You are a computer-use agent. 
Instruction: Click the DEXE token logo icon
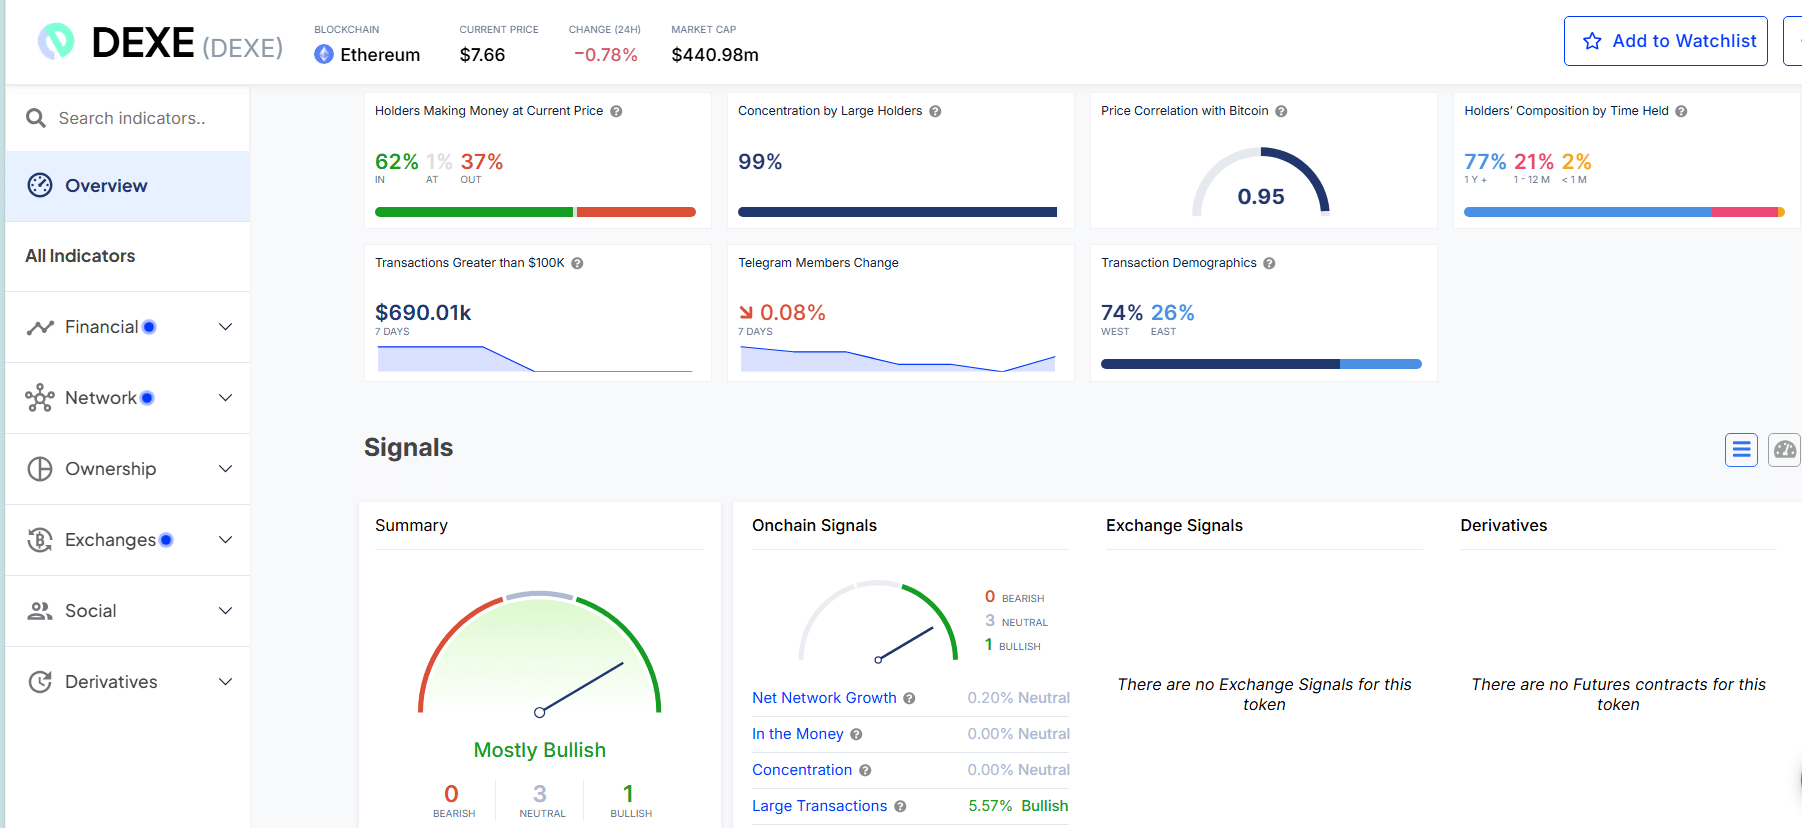(x=56, y=41)
